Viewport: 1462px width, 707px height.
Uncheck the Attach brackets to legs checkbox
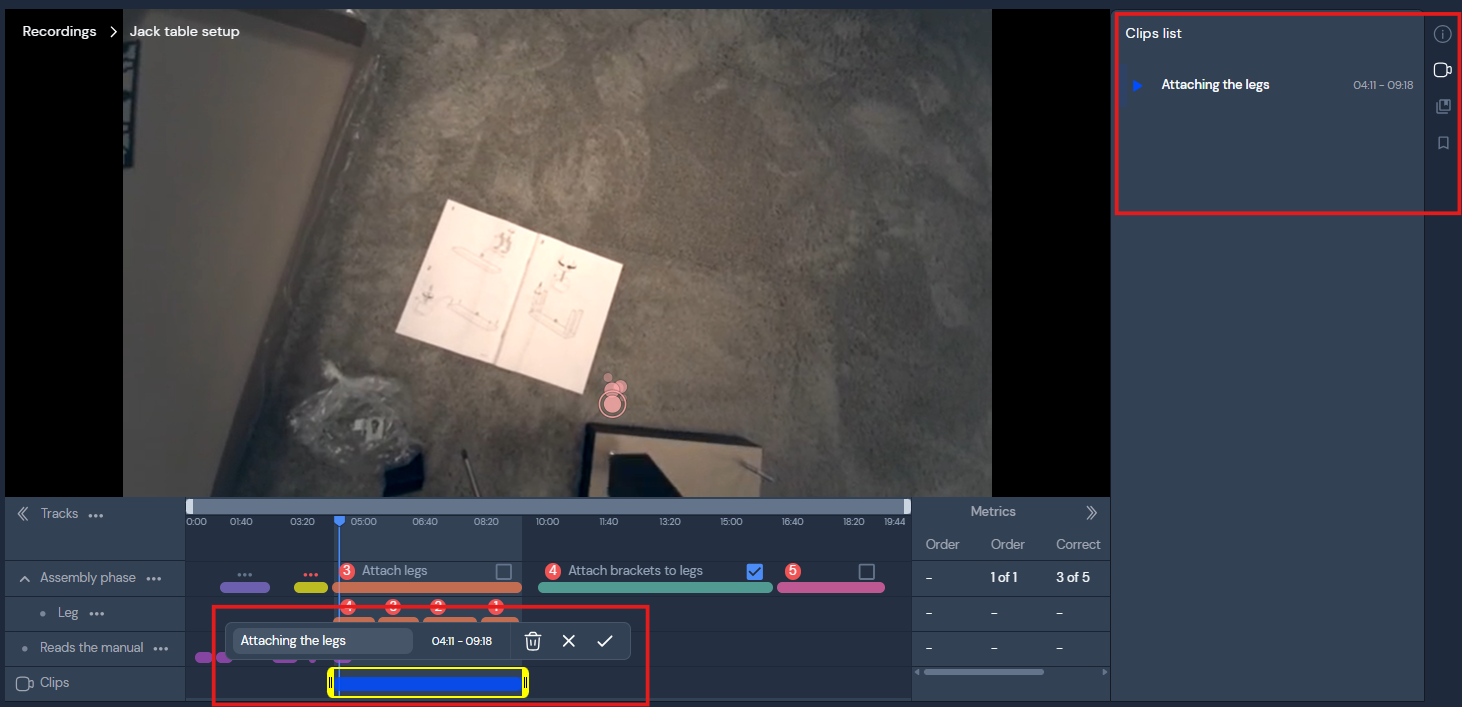(756, 570)
